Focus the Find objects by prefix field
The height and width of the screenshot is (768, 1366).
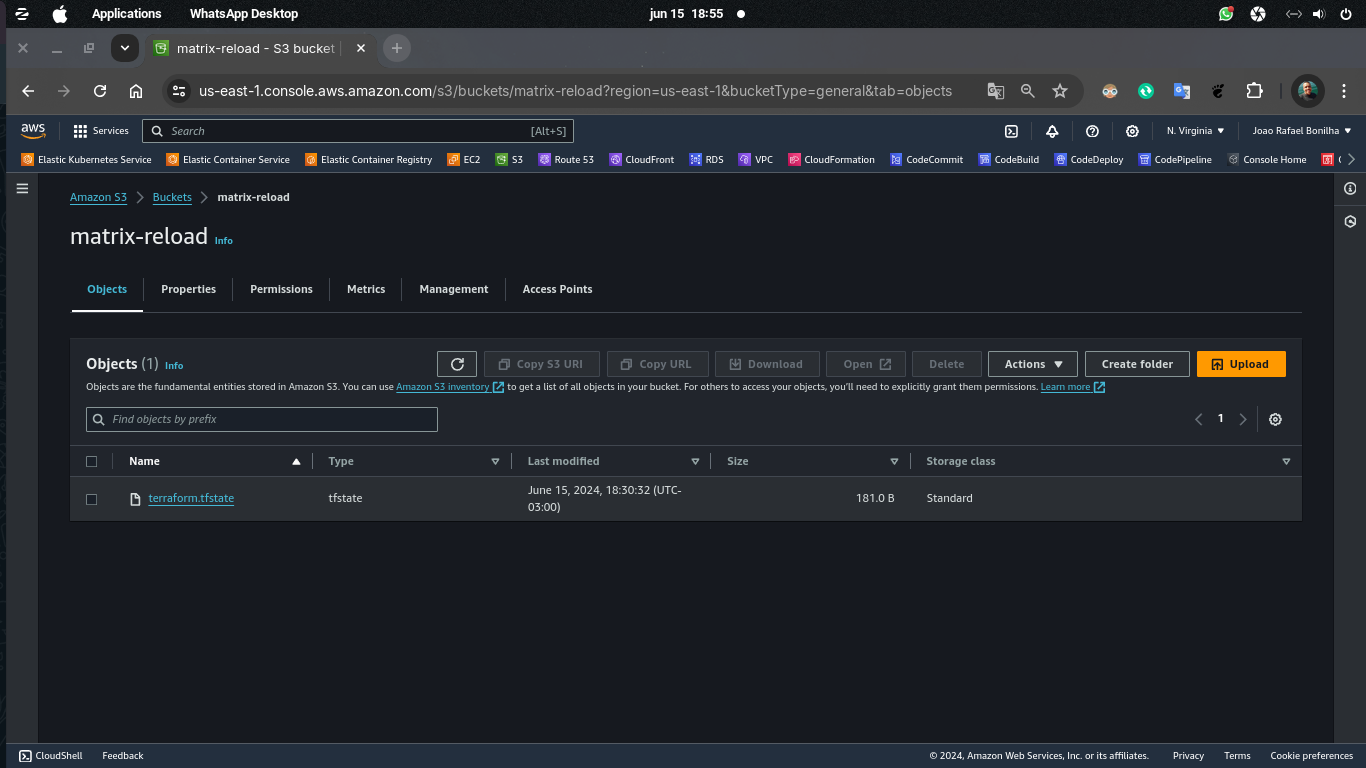pyautogui.click(x=262, y=419)
